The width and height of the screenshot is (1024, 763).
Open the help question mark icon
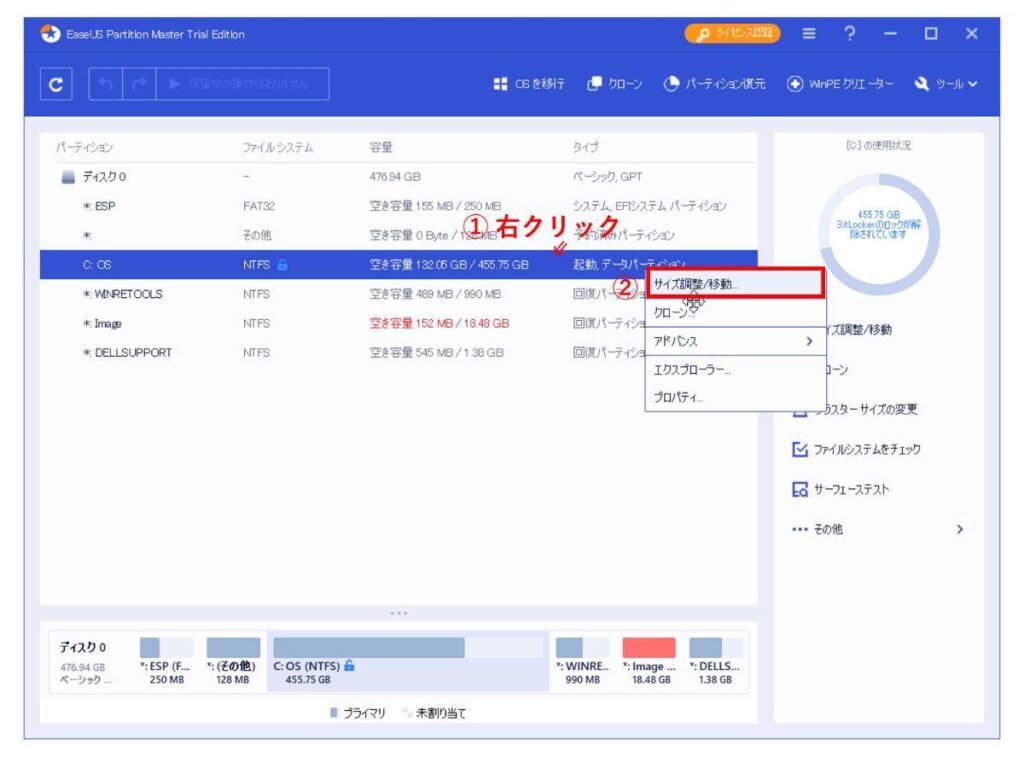pyautogui.click(x=849, y=33)
